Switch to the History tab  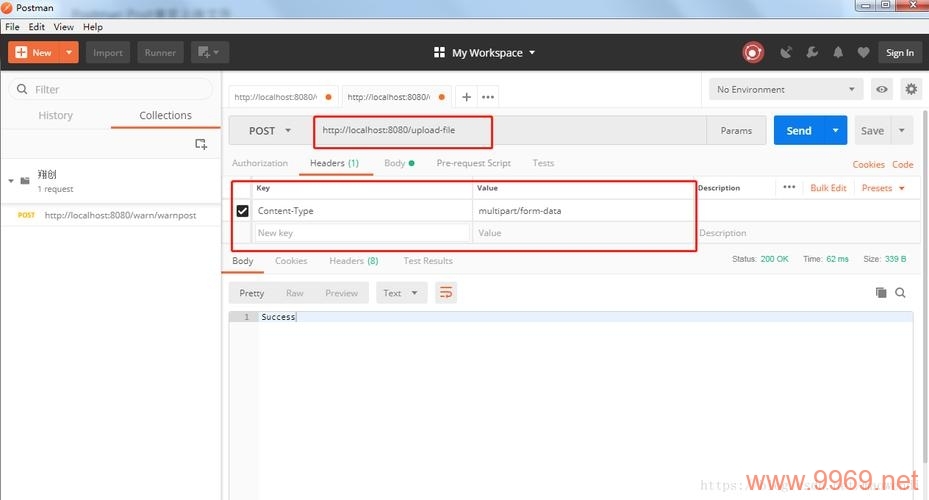(x=56, y=115)
